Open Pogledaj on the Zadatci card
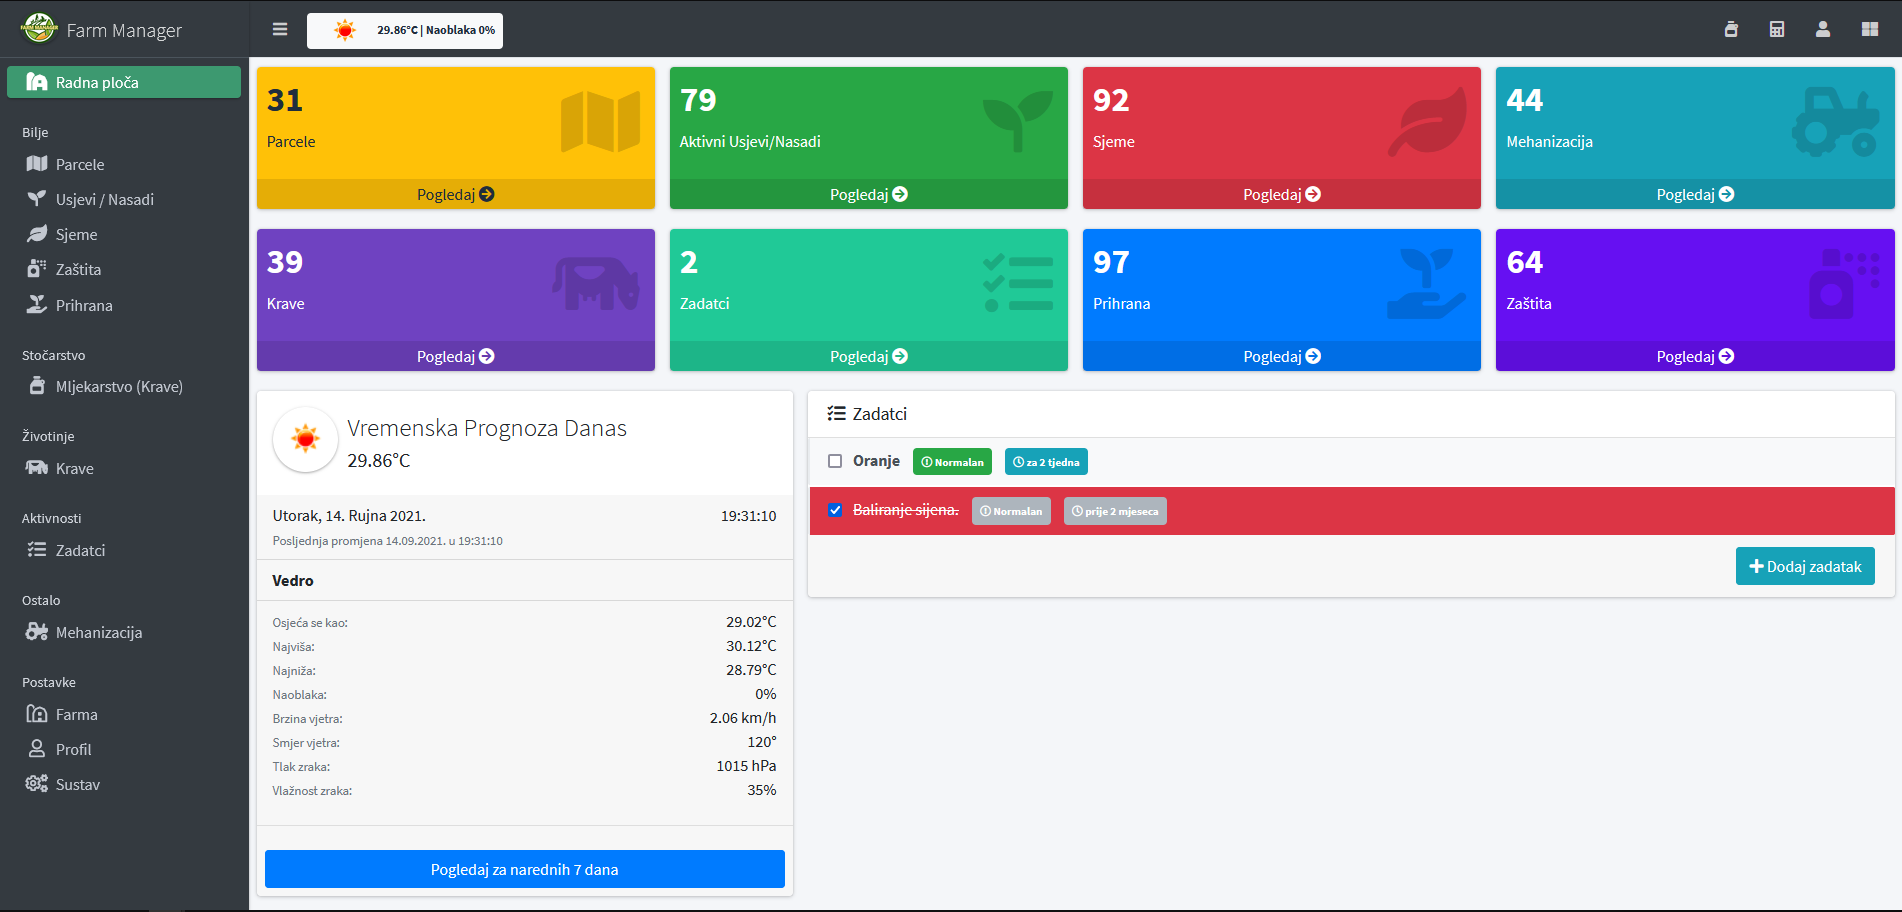This screenshot has height=912, width=1902. 869,357
